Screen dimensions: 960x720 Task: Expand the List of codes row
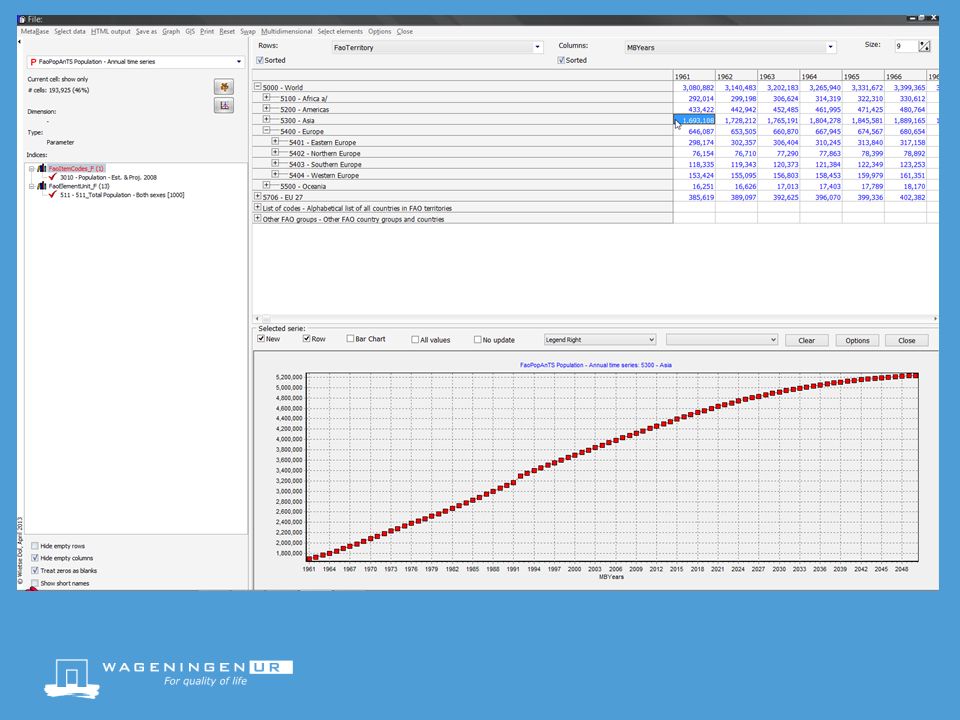pyautogui.click(x=258, y=208)
